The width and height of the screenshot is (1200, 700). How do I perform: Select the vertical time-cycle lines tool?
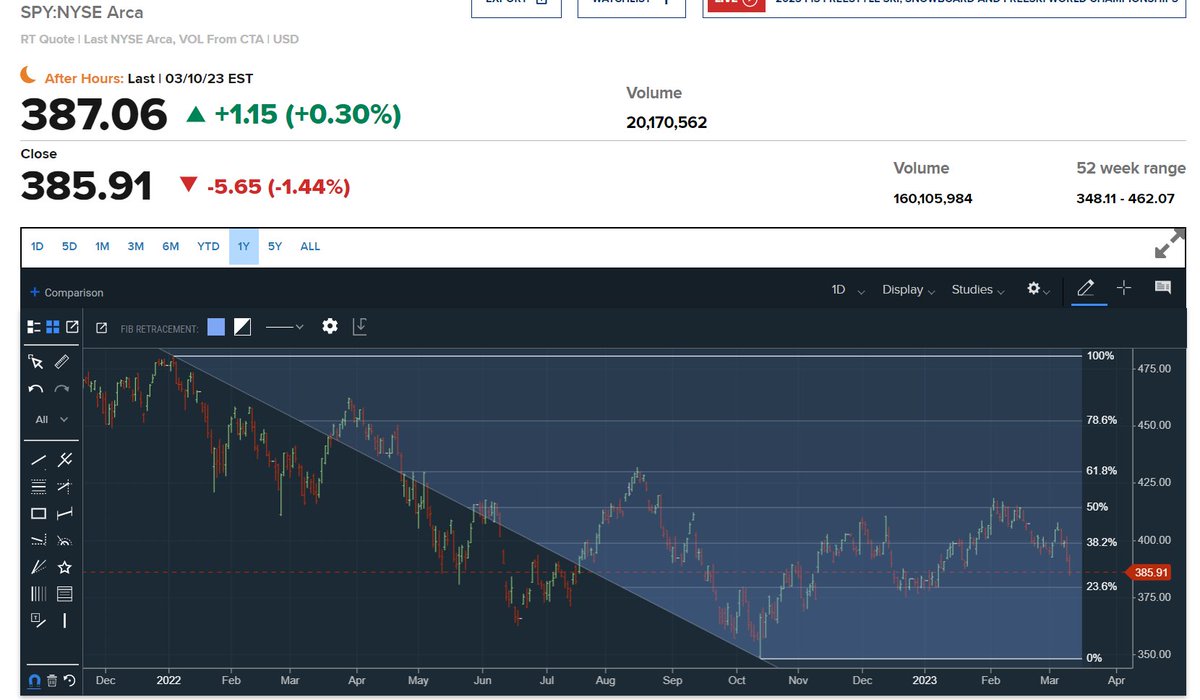click(x=38, y=594)
